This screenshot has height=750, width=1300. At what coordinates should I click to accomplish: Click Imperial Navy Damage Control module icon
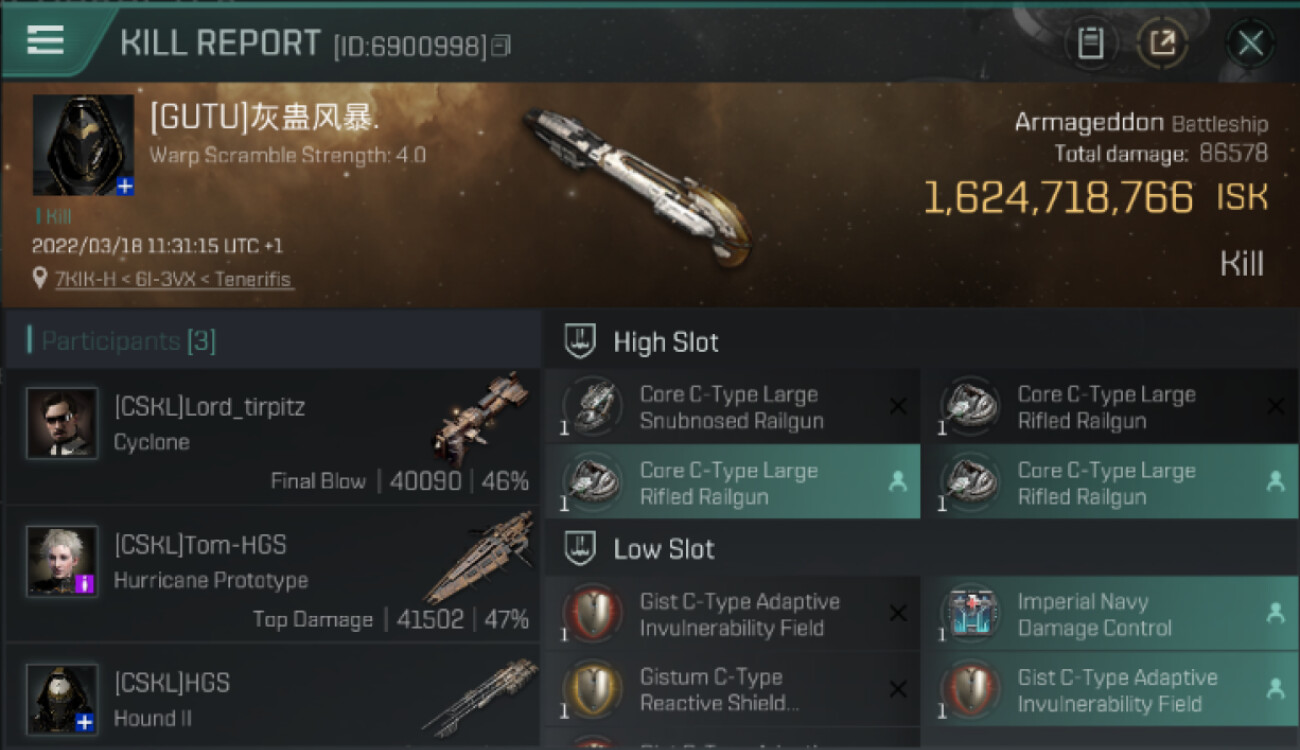click(x=970, y=614)
